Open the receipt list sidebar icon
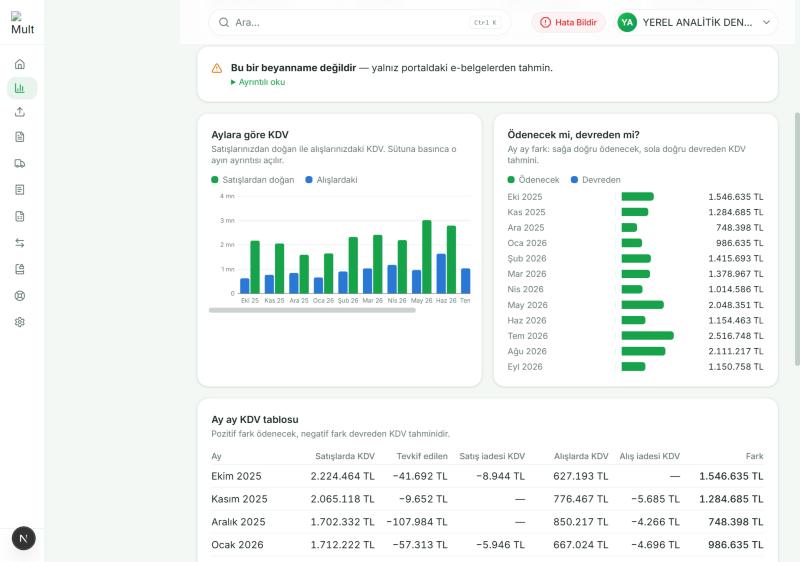Image resolution: width=800 pixels, height=562 pixels. click(x=19, y=190)
